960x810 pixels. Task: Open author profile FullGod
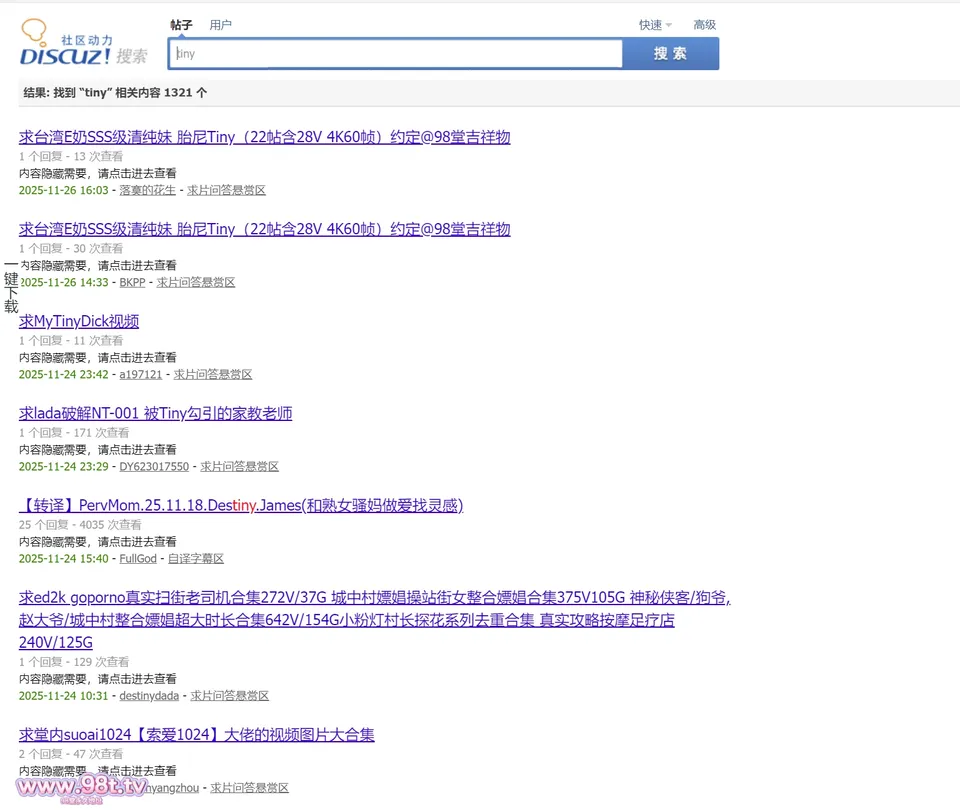pos(138,558)
